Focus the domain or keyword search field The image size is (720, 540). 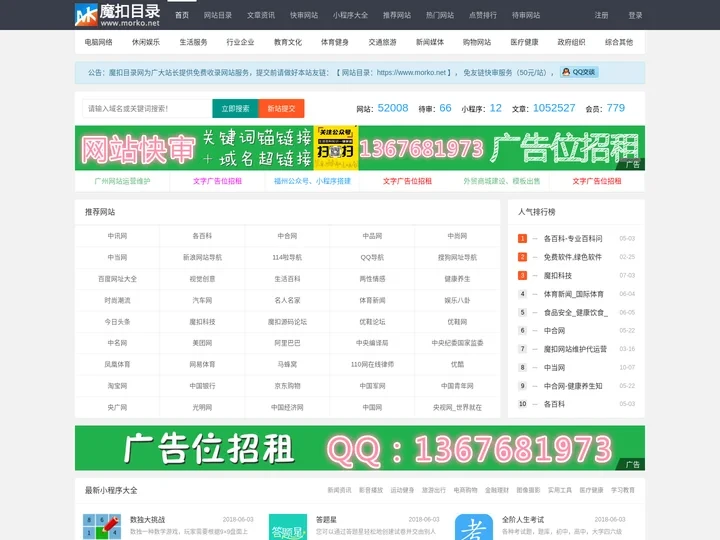tap(147, 108)
